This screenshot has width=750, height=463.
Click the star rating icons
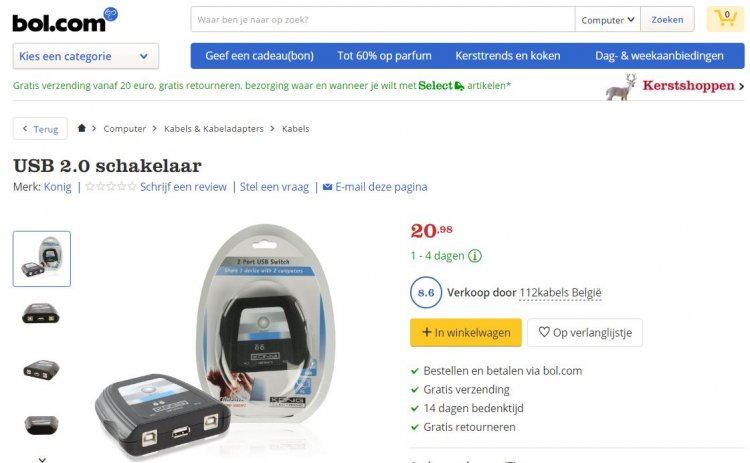pos(110,187)
